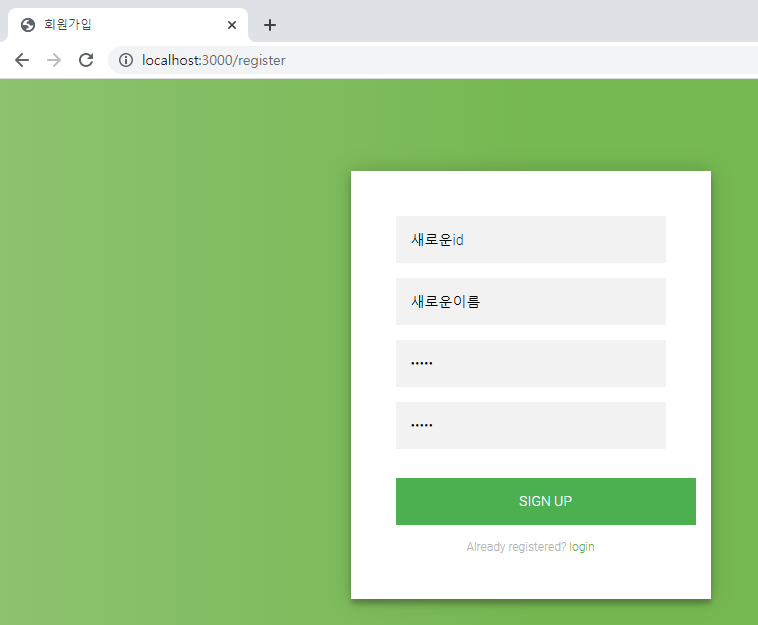Viewport: 758px width, 625px height.
Task: Follow the login link
Action: click(x=582, y=547)
